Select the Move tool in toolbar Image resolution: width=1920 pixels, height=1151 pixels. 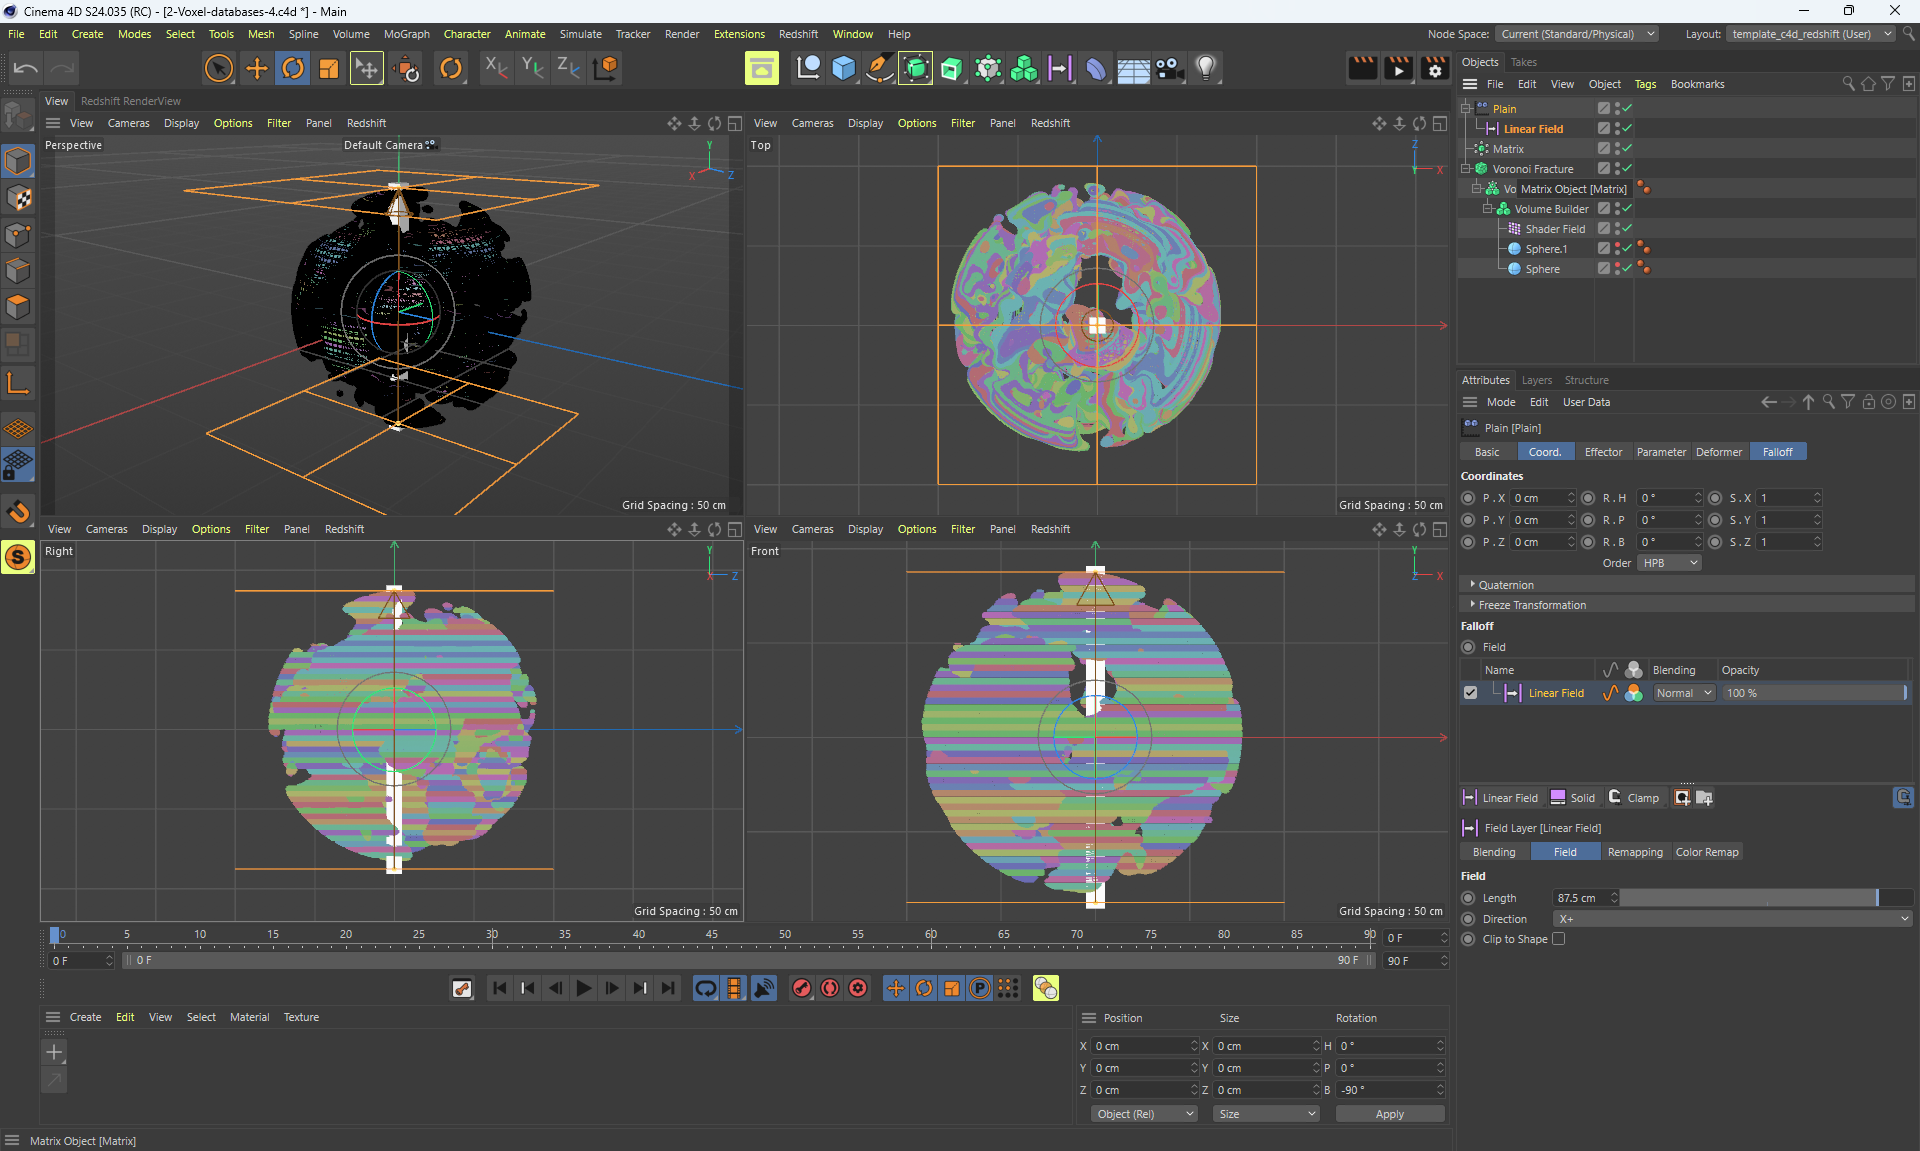257,68
